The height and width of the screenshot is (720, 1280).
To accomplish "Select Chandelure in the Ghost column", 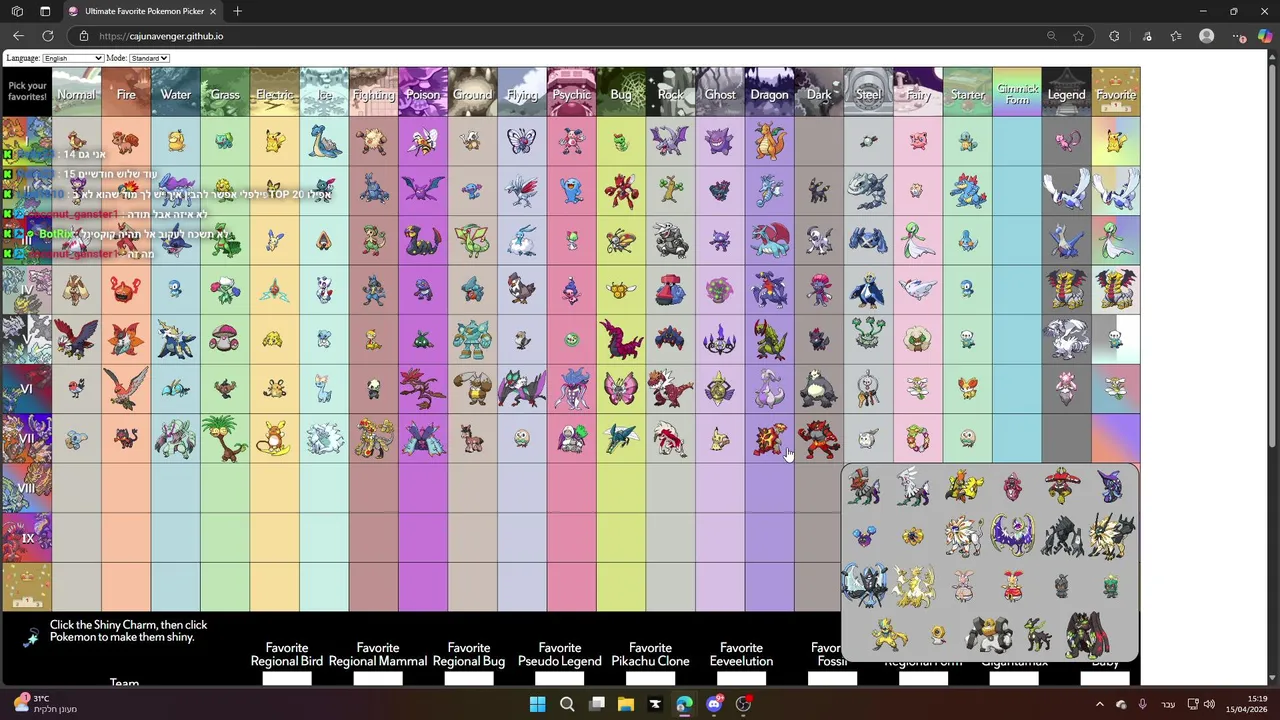I will [x=720, y=340].
